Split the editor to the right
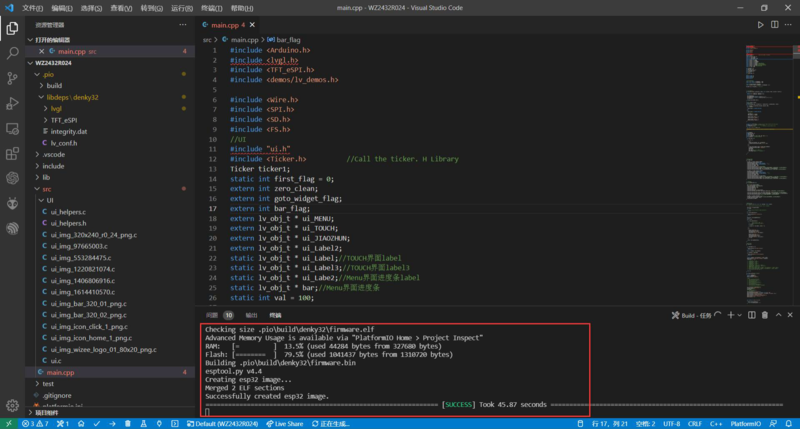The image size is (800, 429). [x=774, y=24]
